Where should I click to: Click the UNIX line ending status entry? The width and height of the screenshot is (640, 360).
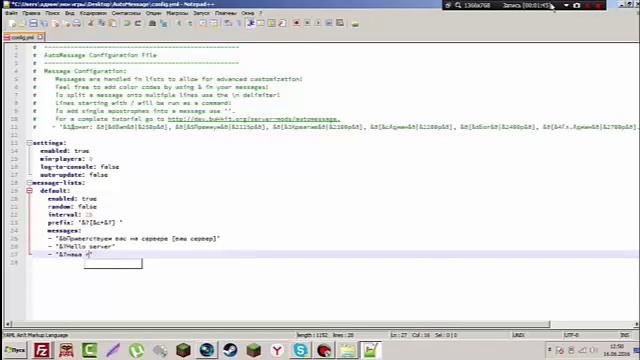(518, 335)
